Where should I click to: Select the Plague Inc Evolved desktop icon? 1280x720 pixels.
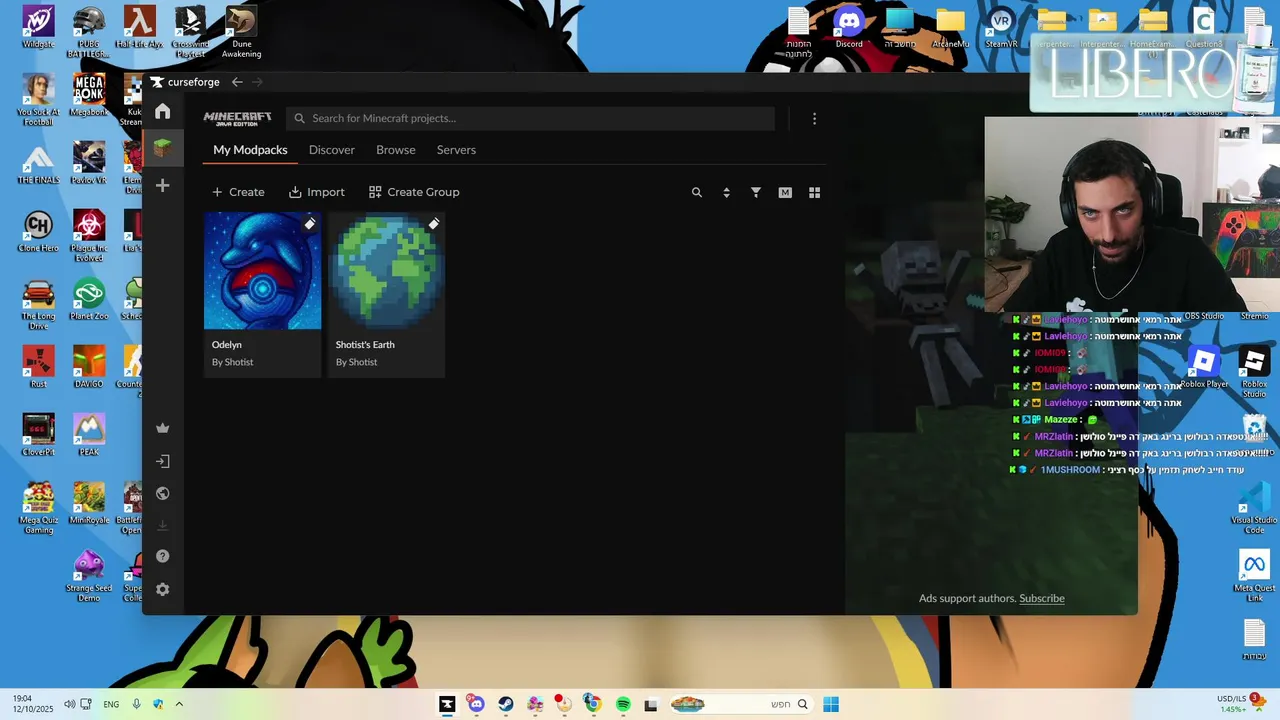click(89, 235)
